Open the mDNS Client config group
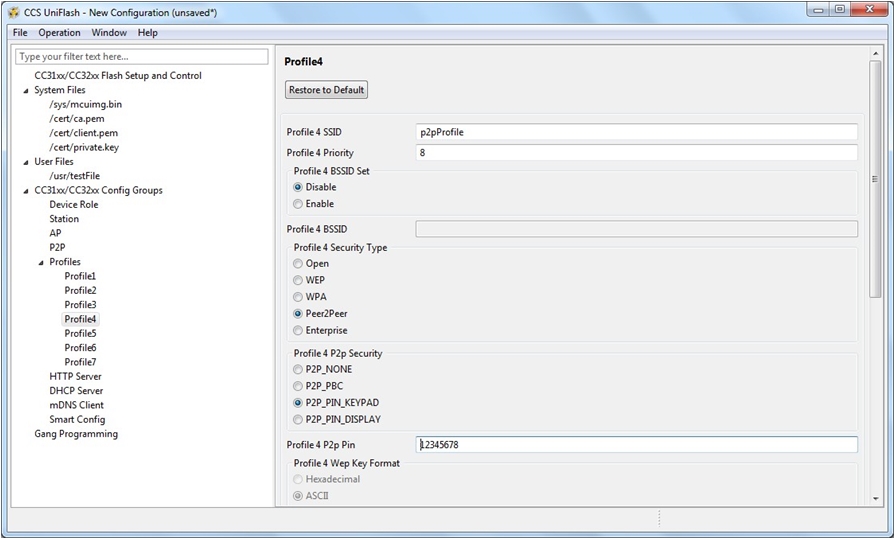 76,405
